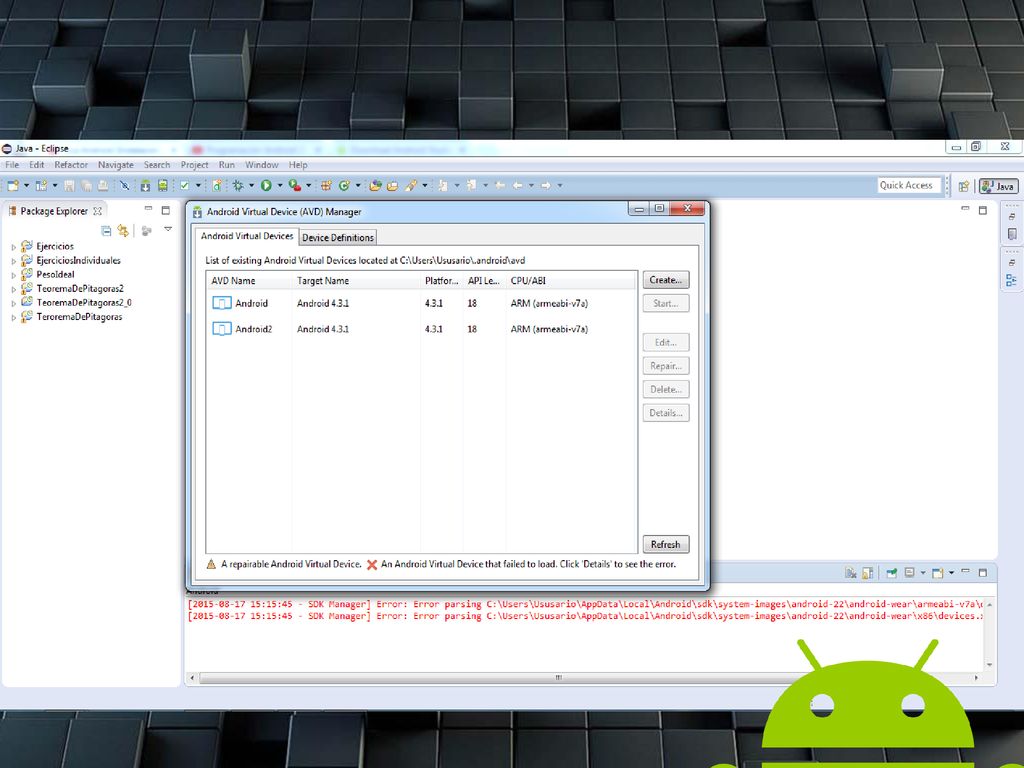Open the Window menu
The width and height of the screenshot is (1024, 768).
tap(262, 165)
